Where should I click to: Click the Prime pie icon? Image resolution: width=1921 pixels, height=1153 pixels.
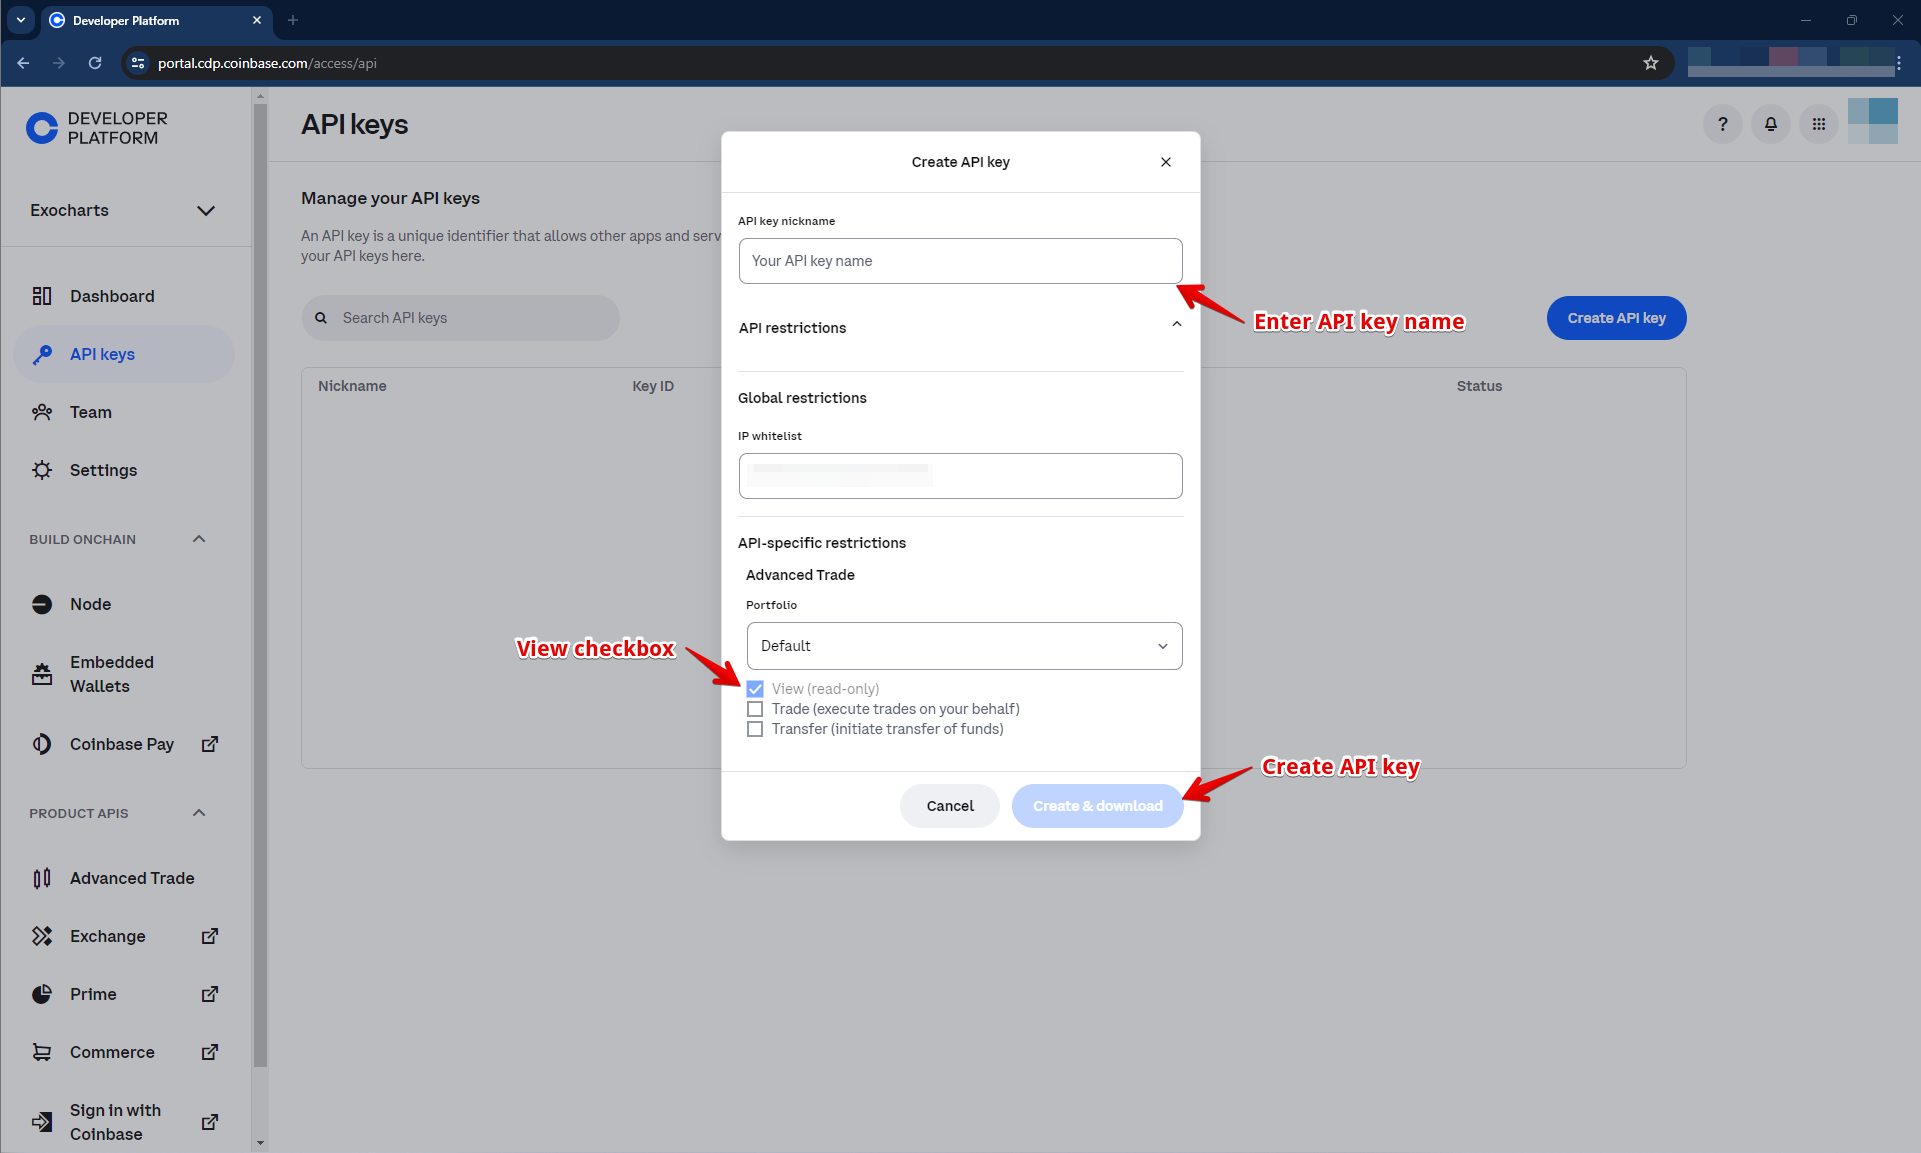[x=42, y=994]
